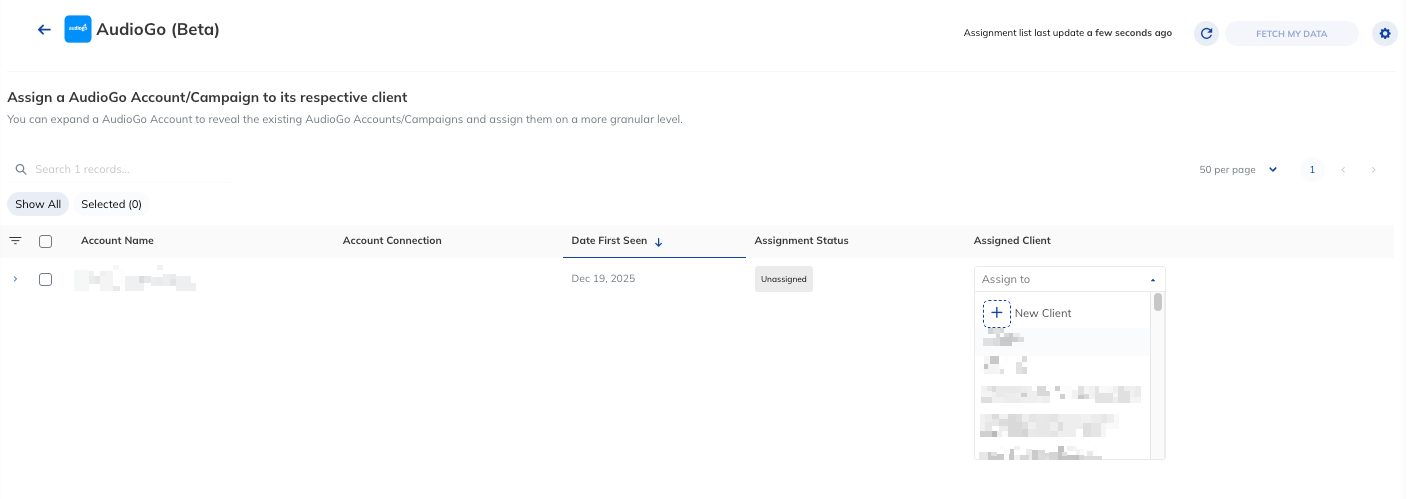Sort by the Account Name column
The height and width of the screenshot is (499, 1410).
pos(117,241)
